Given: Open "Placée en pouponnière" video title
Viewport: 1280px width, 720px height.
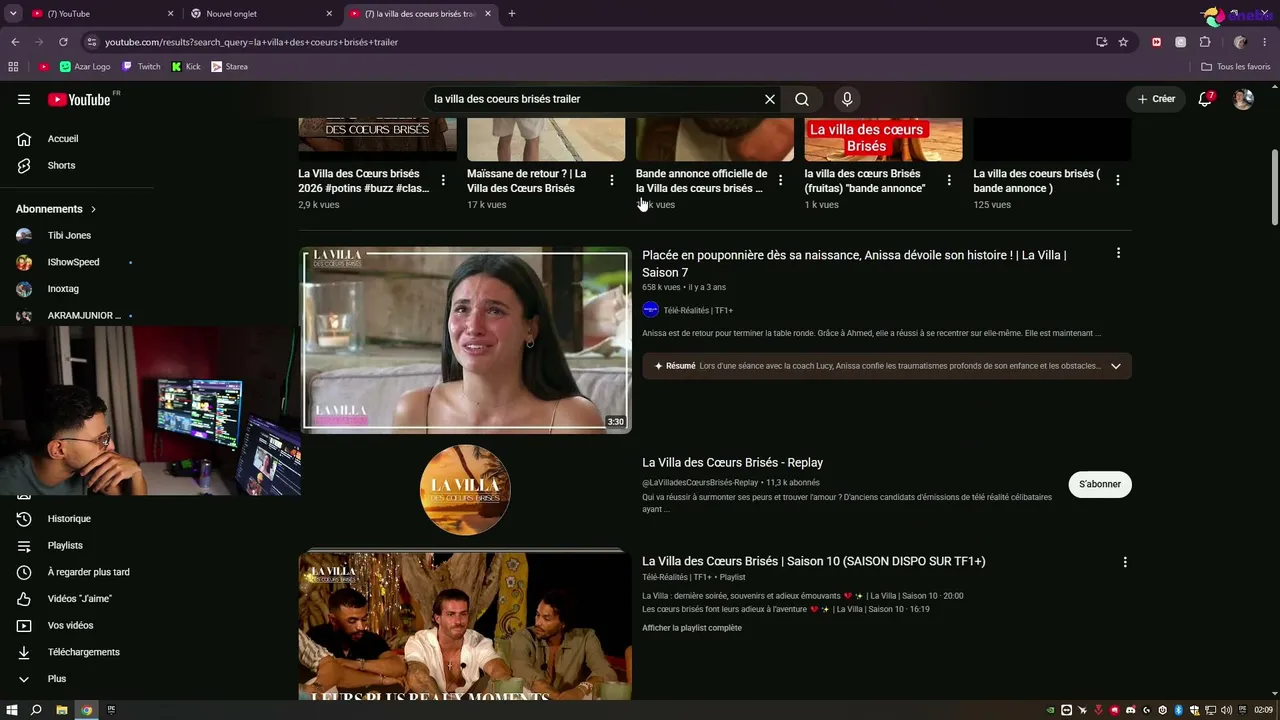Looking at the screenshot, I should tap(854, 264).
